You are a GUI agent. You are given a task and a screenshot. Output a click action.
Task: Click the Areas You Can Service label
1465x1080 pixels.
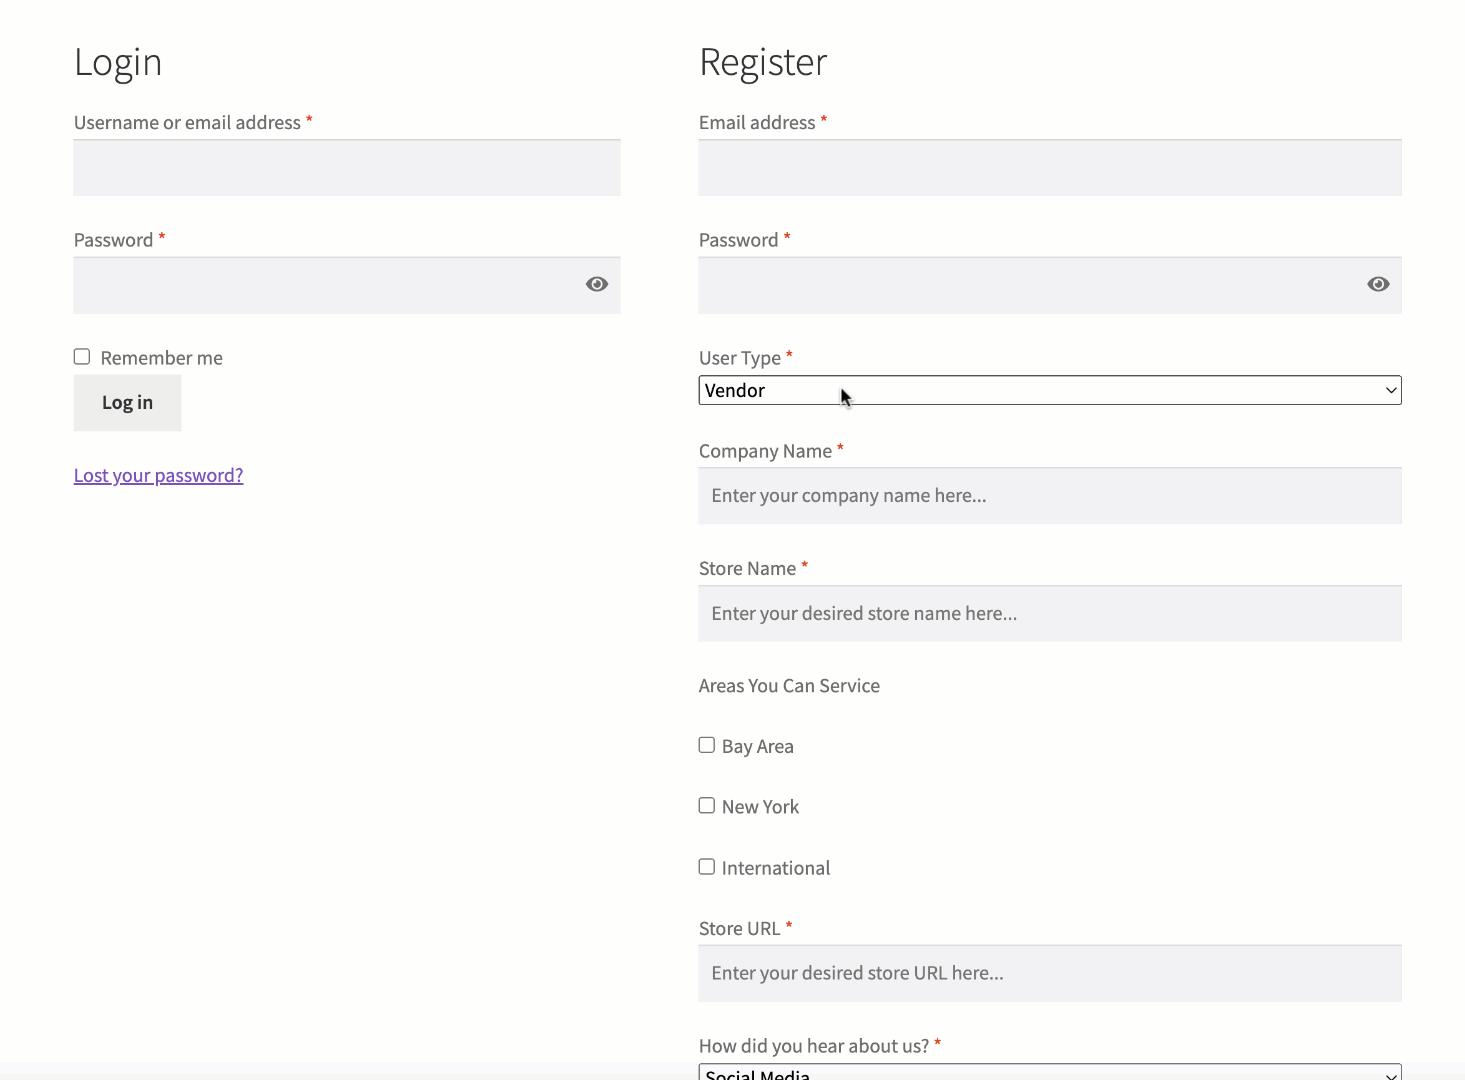click(x=789, y=686)
